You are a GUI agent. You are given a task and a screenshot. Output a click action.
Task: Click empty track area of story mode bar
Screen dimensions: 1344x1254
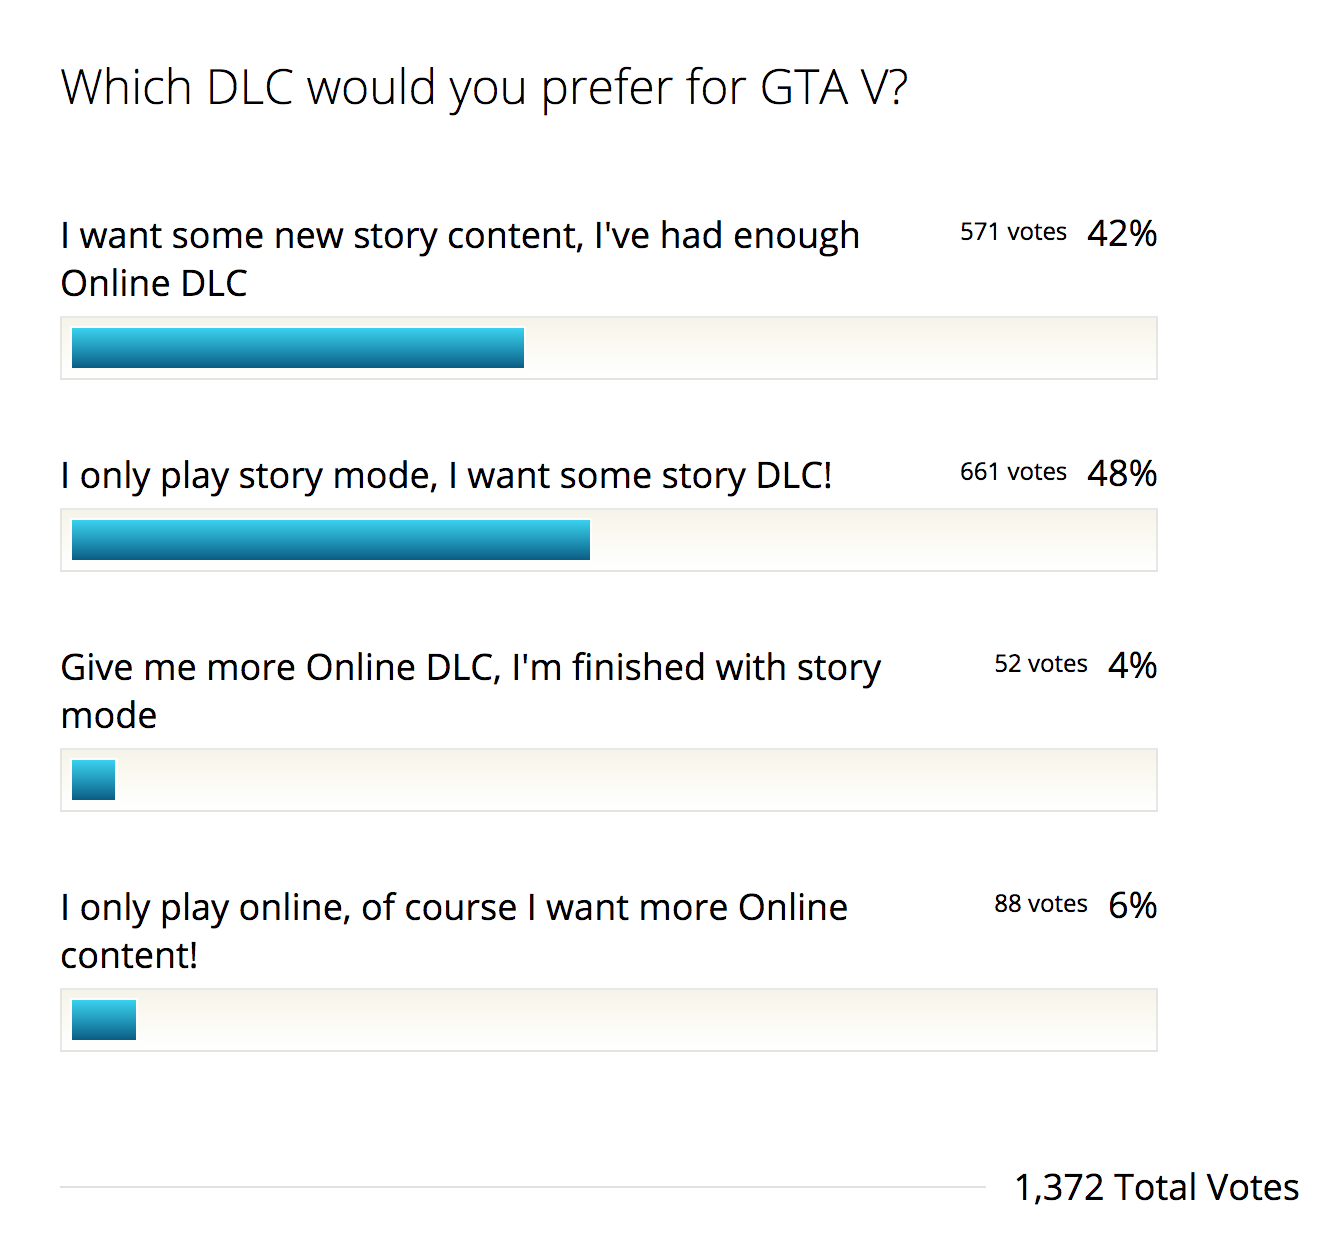point(870,540)
